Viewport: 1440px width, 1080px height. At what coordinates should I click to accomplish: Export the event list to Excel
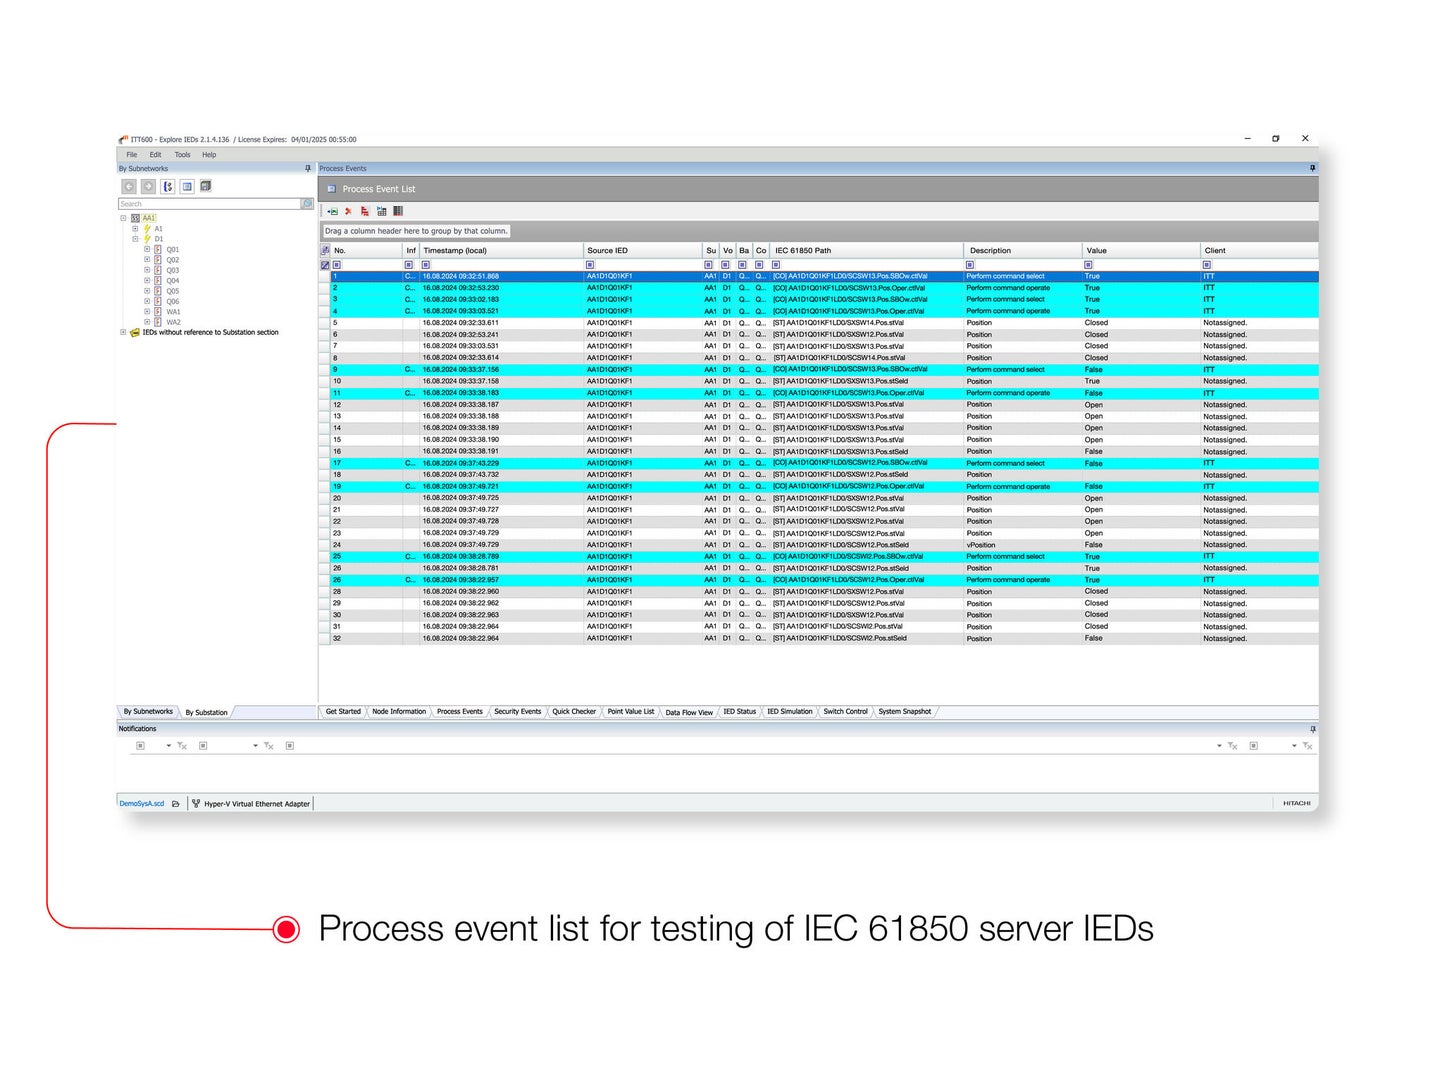(332, 211)
